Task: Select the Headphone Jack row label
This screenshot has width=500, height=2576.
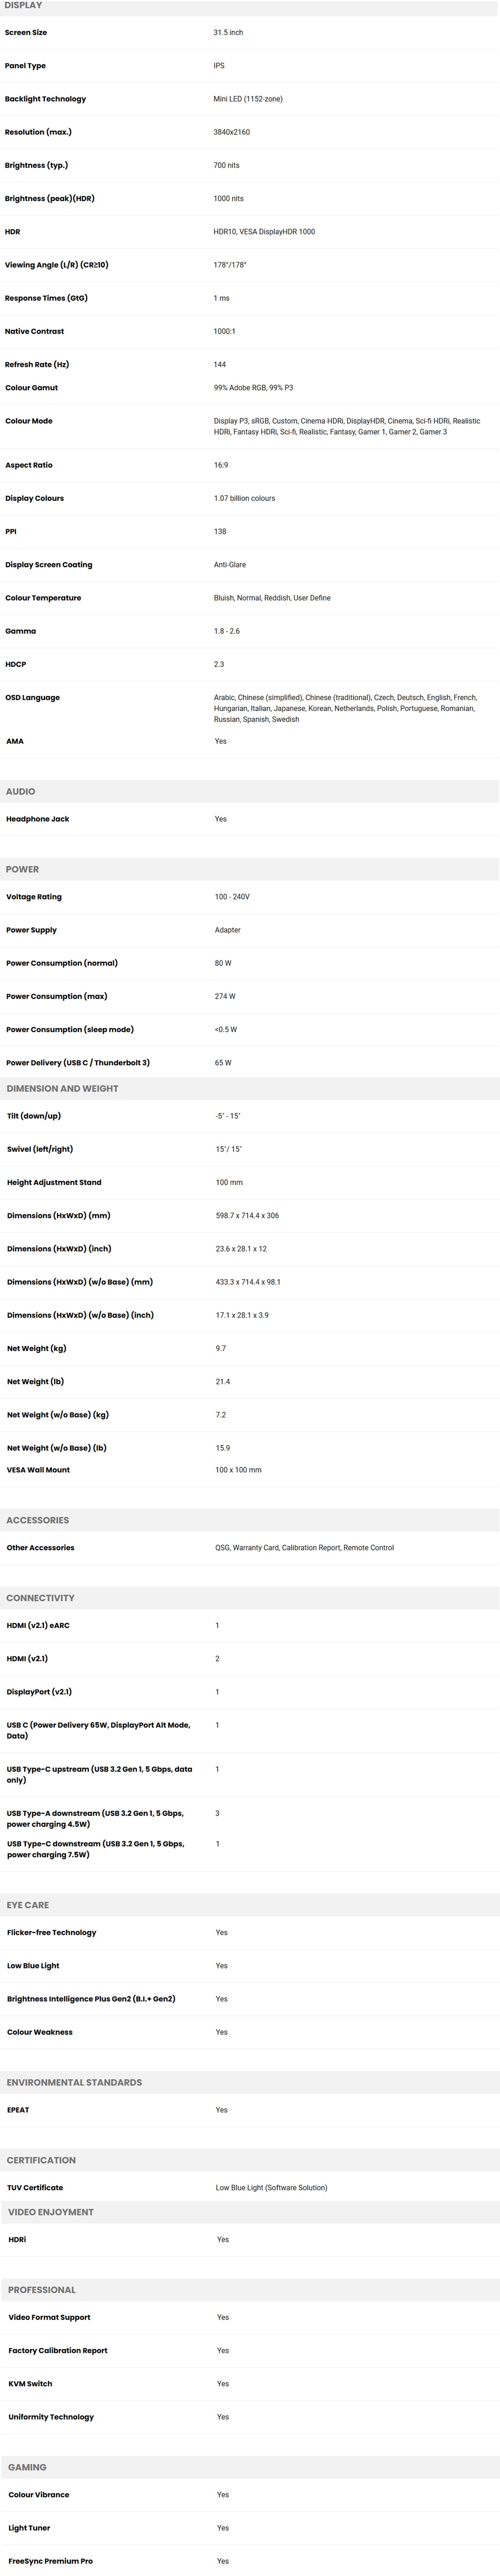Action: click(x=38, y=819)
